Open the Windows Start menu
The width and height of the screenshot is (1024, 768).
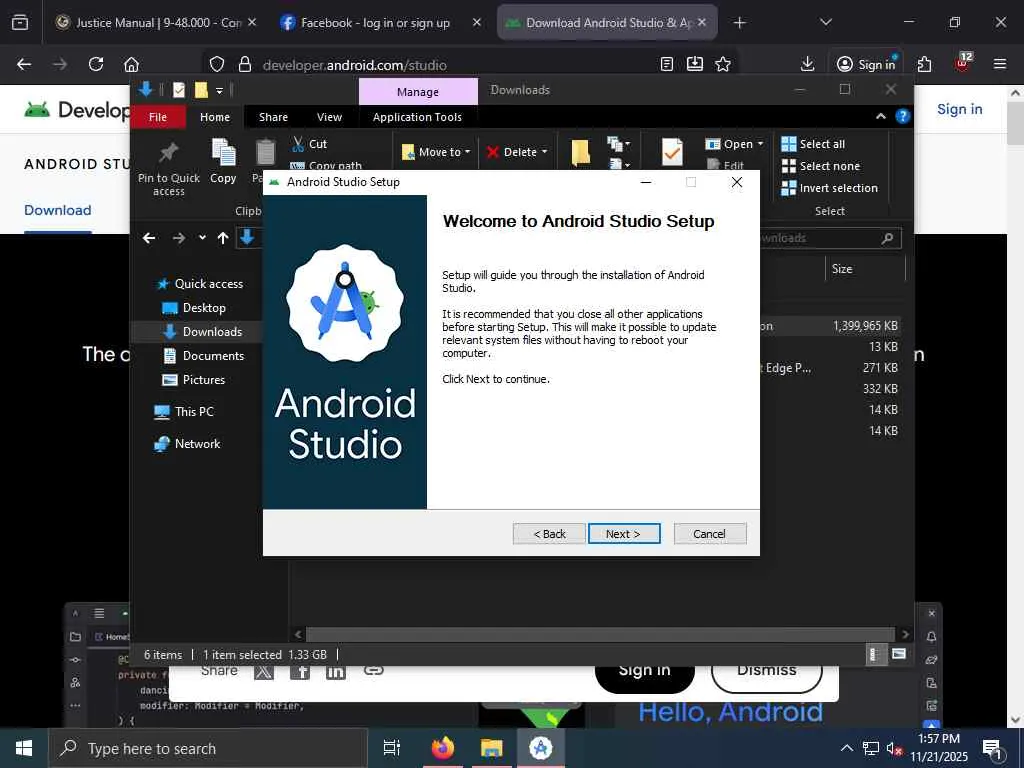pos(24,748)
